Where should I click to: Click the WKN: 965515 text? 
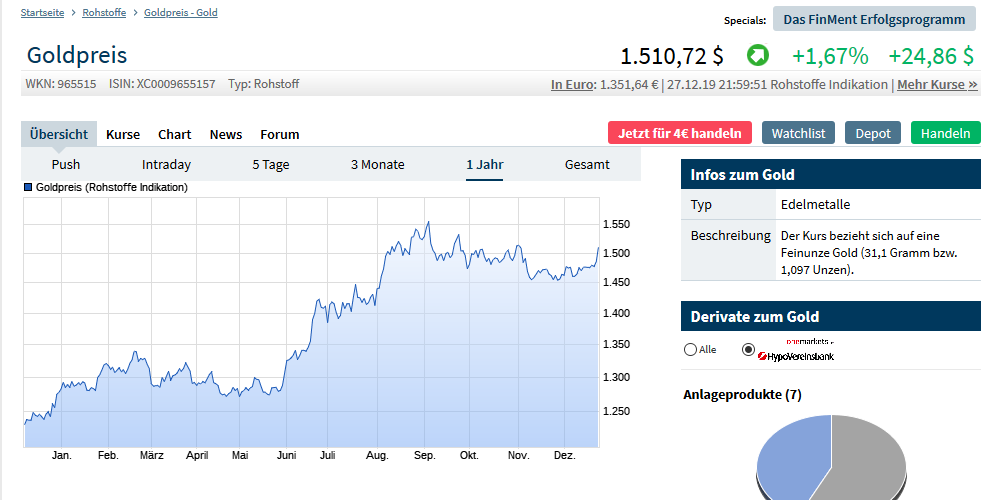coord(61,84)
